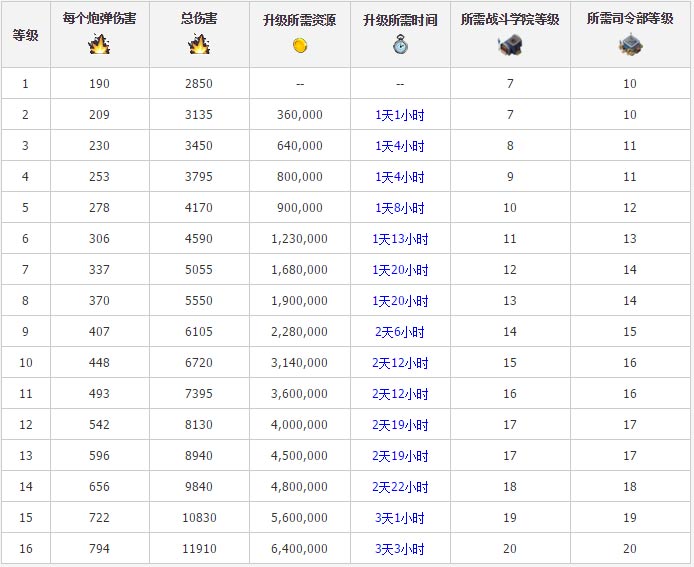Screen dimensions: 694x567
Task: Click the stopwatch icon under 升级所需时间
Action: (x=400, y=44)
